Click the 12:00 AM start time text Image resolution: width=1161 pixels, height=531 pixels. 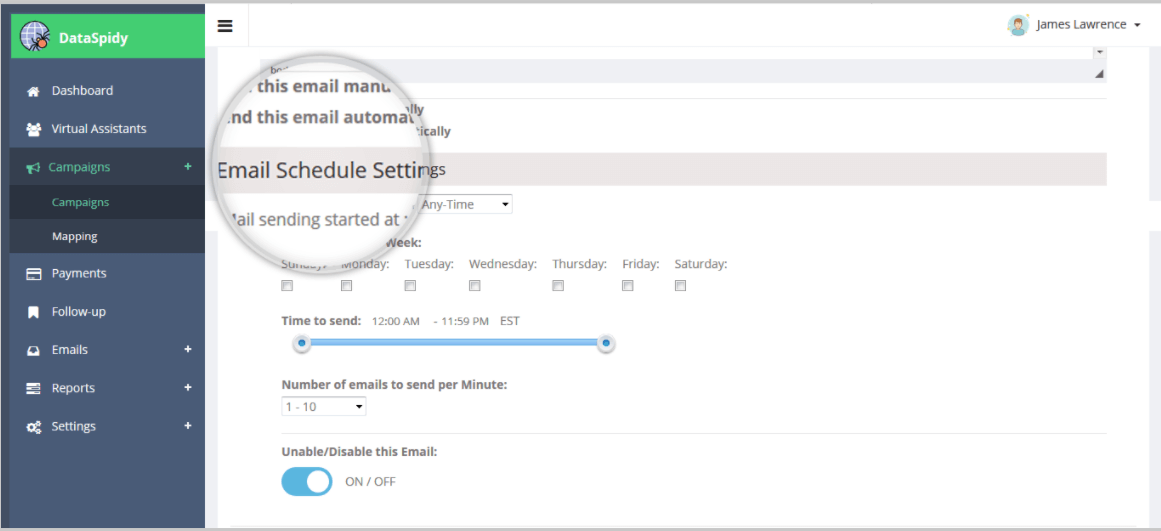click(395, 321)
